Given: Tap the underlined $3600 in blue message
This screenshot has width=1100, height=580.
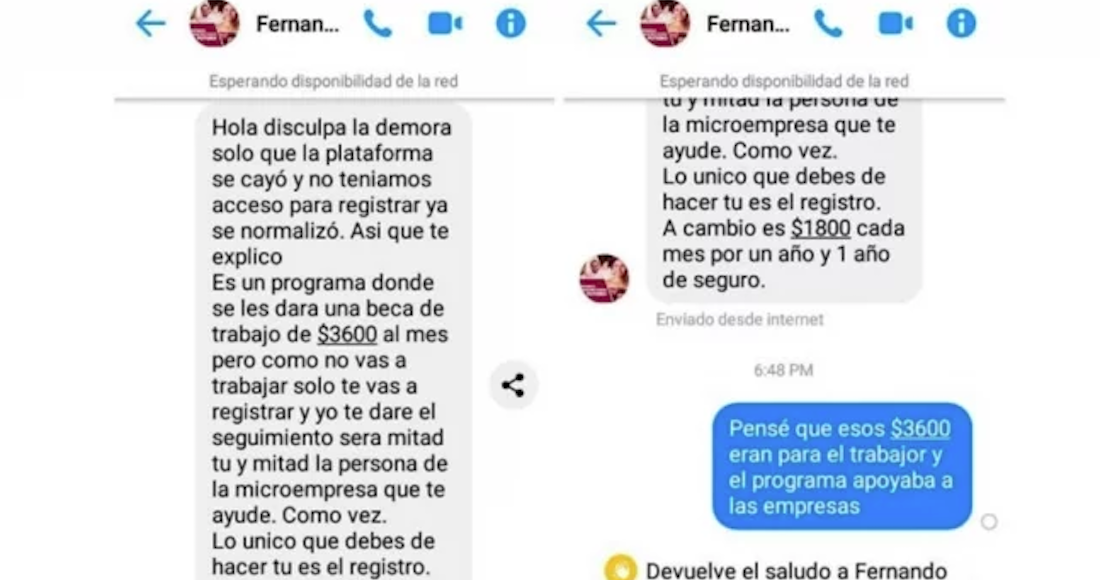Looking at the screenshot, I should pyautogui.click(x=920, y=429).
